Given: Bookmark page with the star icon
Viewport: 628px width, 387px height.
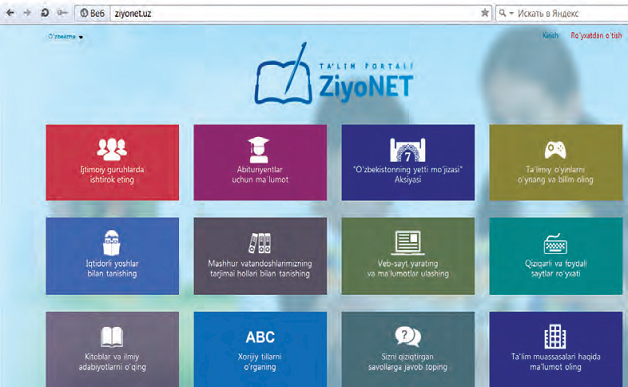Looking at the screenshot, I should point(485,13).
